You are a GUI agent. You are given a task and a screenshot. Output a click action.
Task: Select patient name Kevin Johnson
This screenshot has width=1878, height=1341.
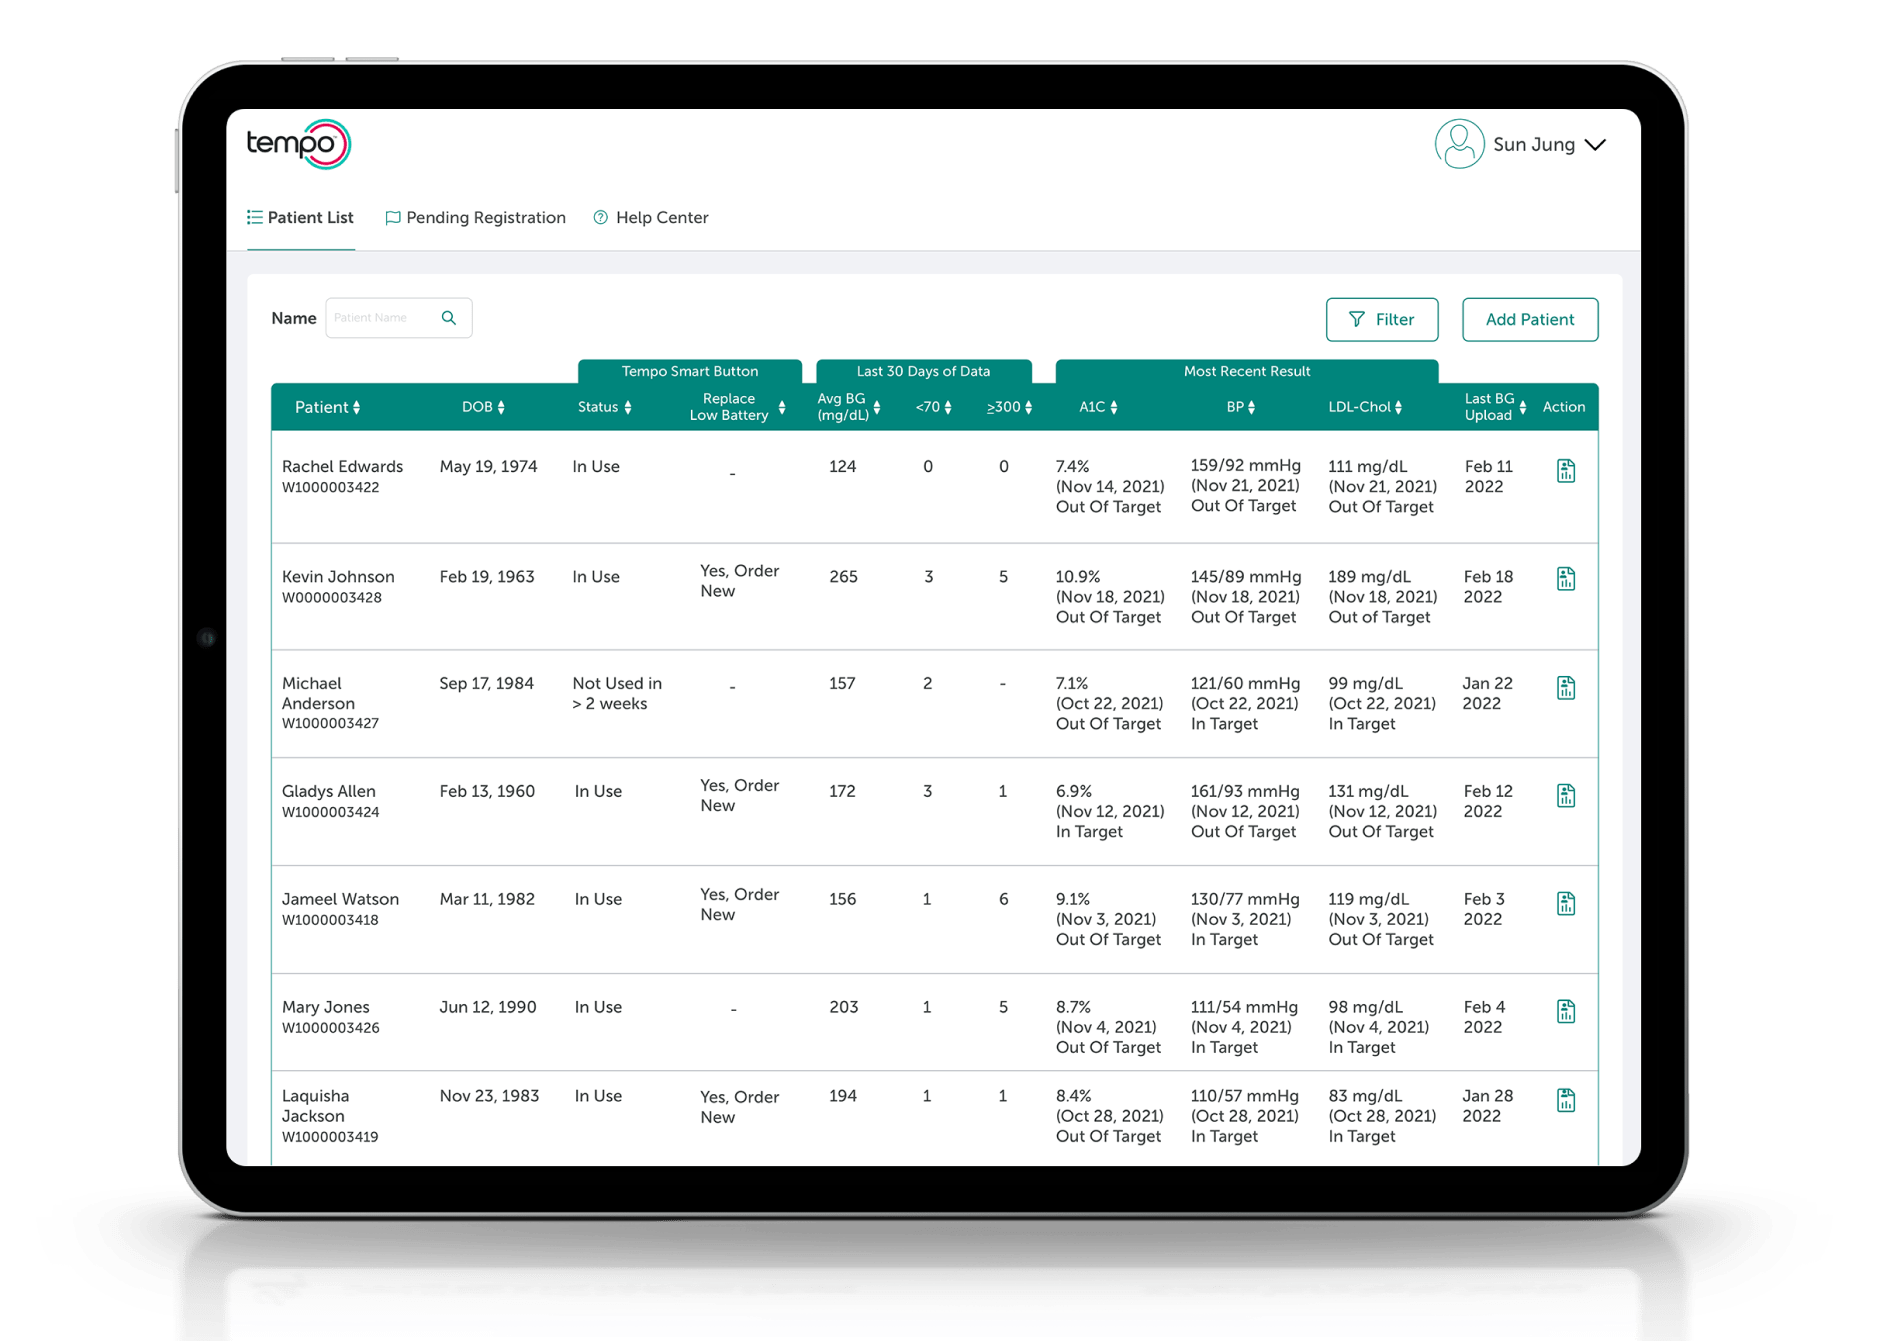click(x=338, y=577)
